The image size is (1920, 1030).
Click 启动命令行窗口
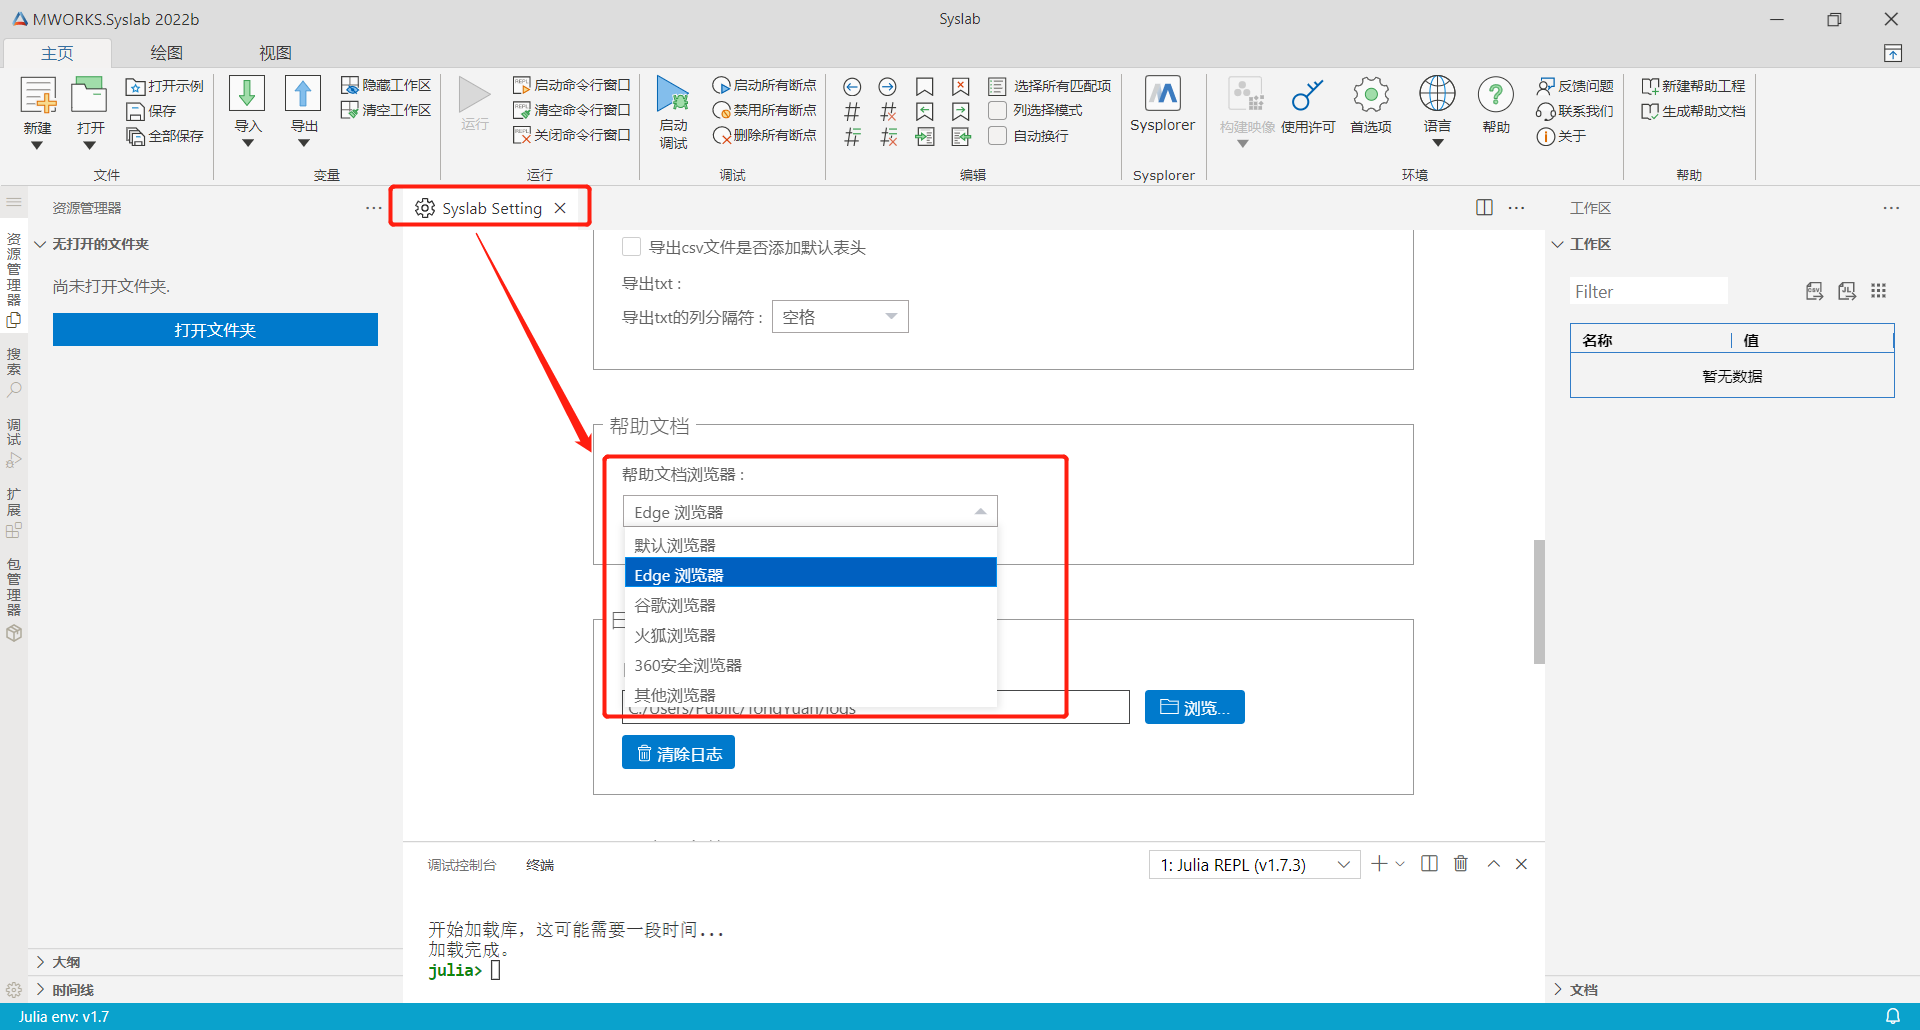click(572, 85)
